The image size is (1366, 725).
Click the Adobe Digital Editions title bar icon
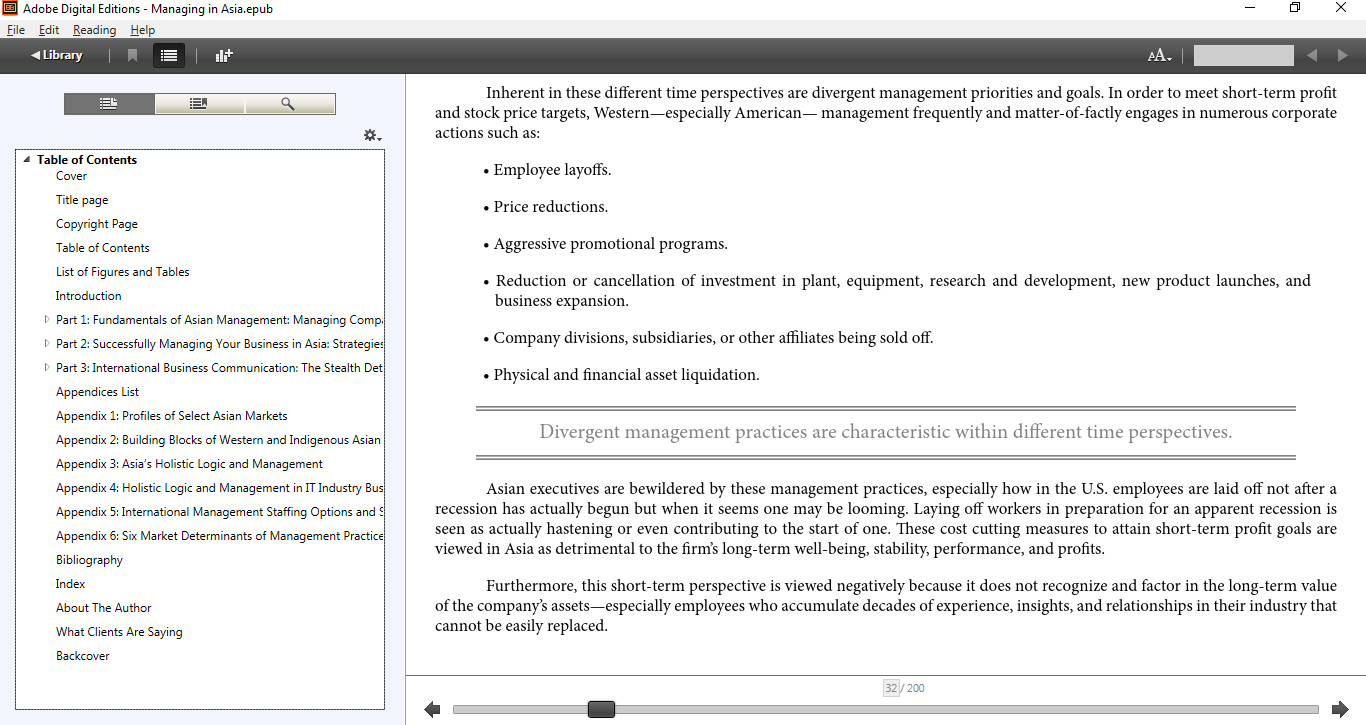pos(10,8)
